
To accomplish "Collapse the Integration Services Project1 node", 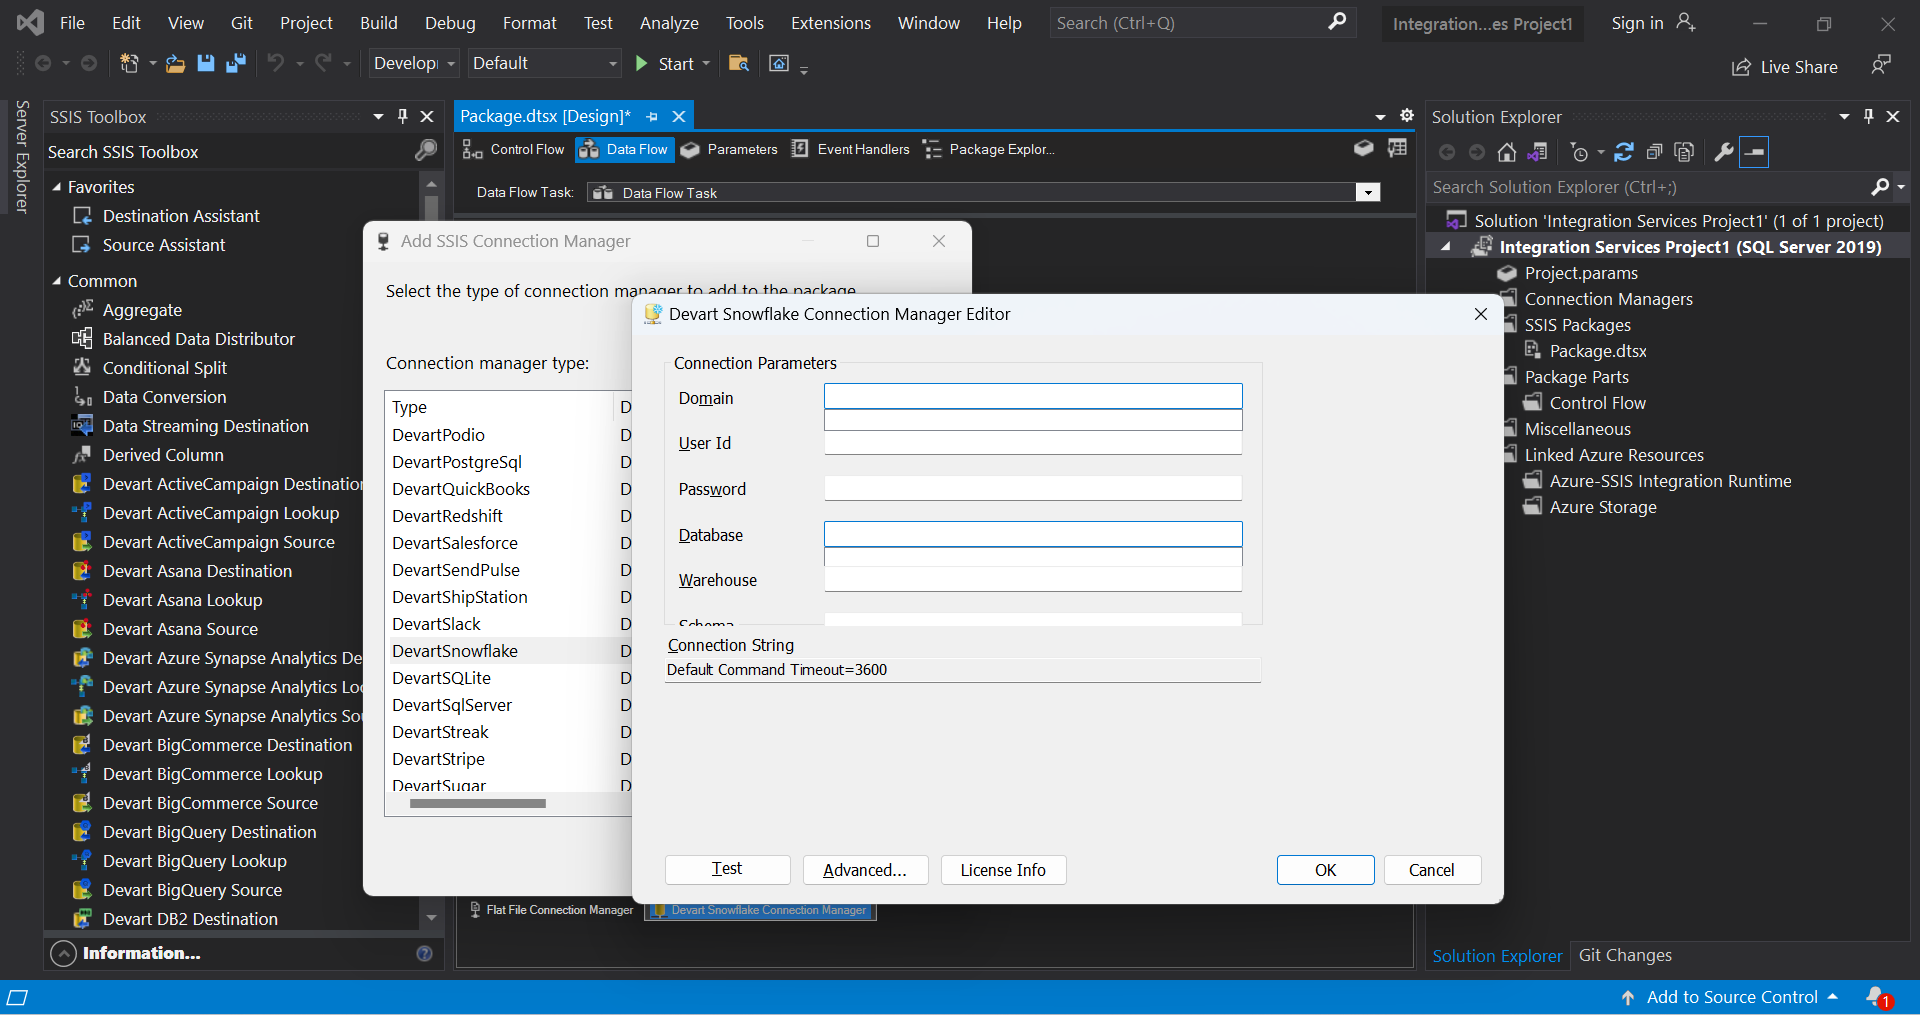I will click(1446, 246).
